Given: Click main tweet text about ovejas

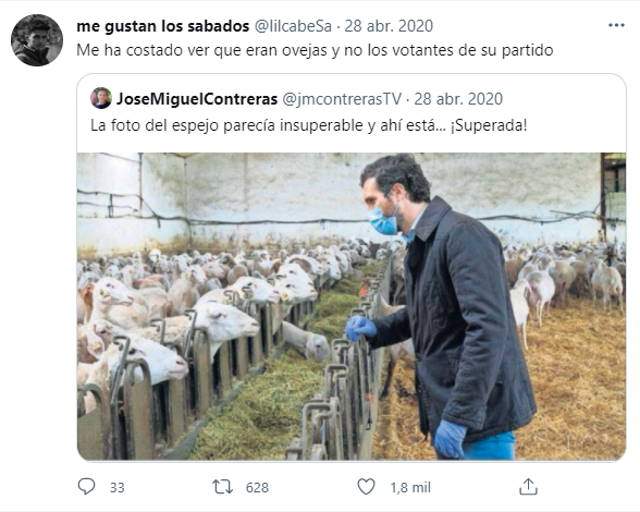Looking at the screenshot, I should point(315,50).
